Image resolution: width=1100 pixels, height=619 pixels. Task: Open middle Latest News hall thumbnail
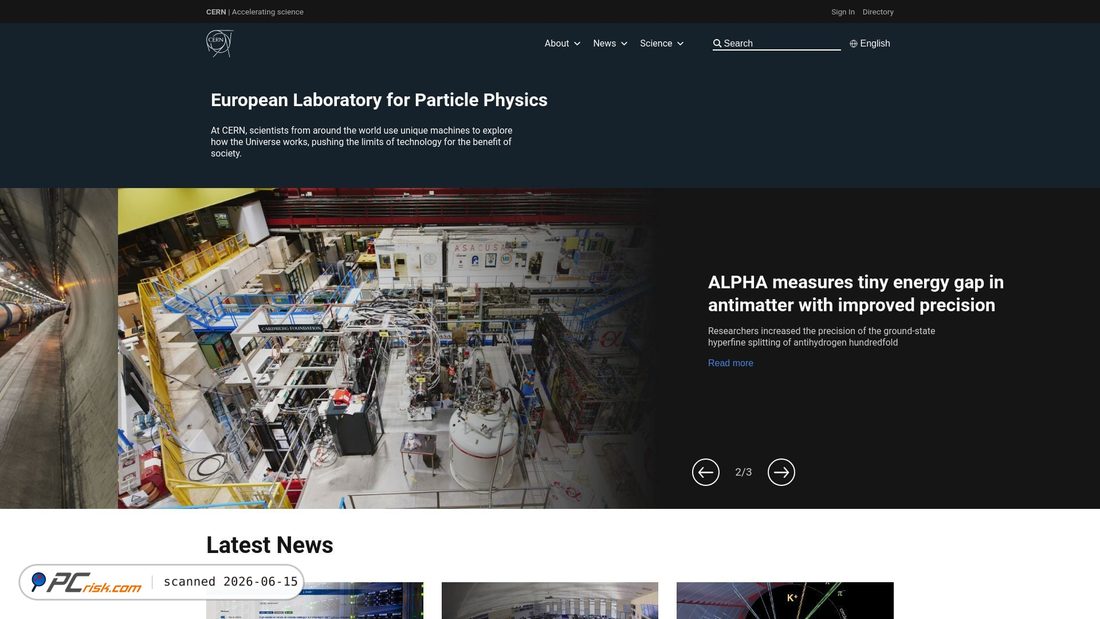click(550, 600)
